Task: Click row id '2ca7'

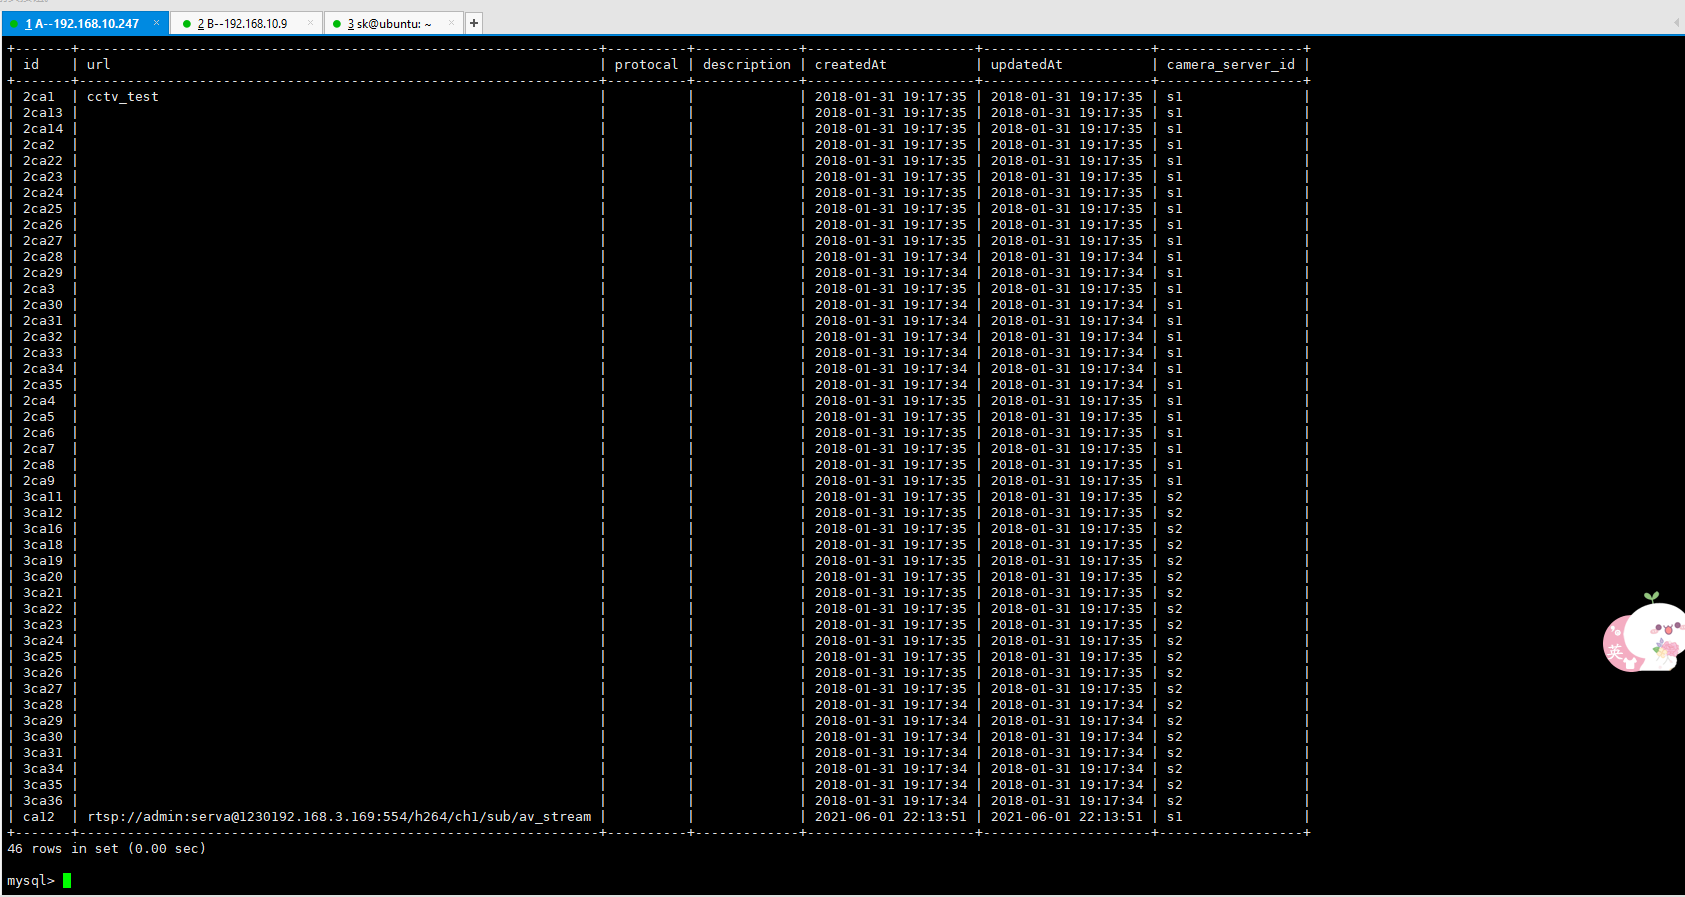Action: pos(39,449)
